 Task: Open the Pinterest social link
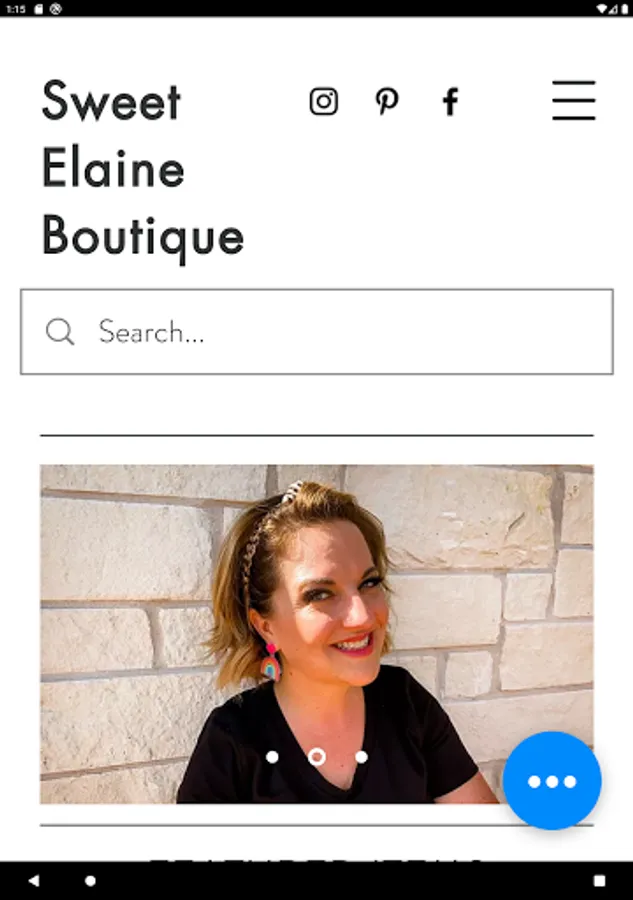387,102
